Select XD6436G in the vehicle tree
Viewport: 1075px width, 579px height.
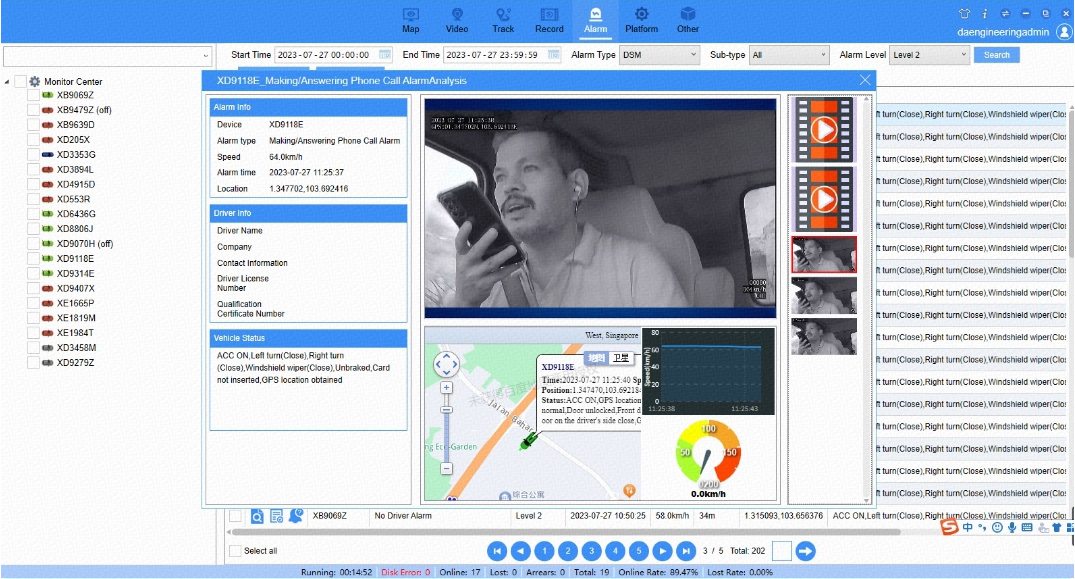tap(76, 214)
